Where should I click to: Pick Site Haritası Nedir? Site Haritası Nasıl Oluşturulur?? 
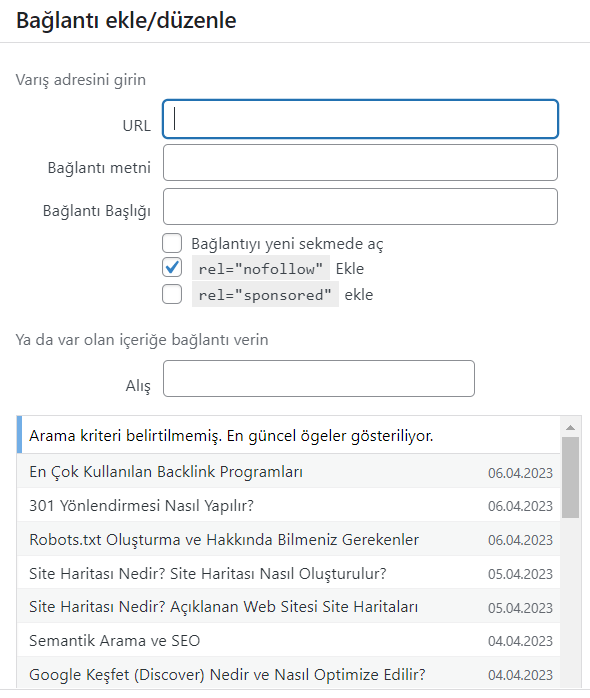tap(289, 573)
